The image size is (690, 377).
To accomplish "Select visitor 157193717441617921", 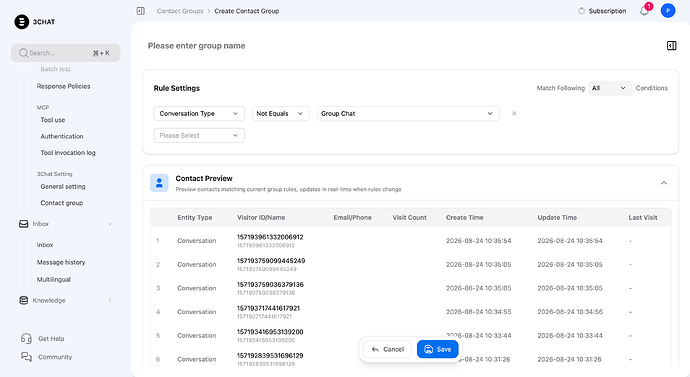I will point(268,308).
